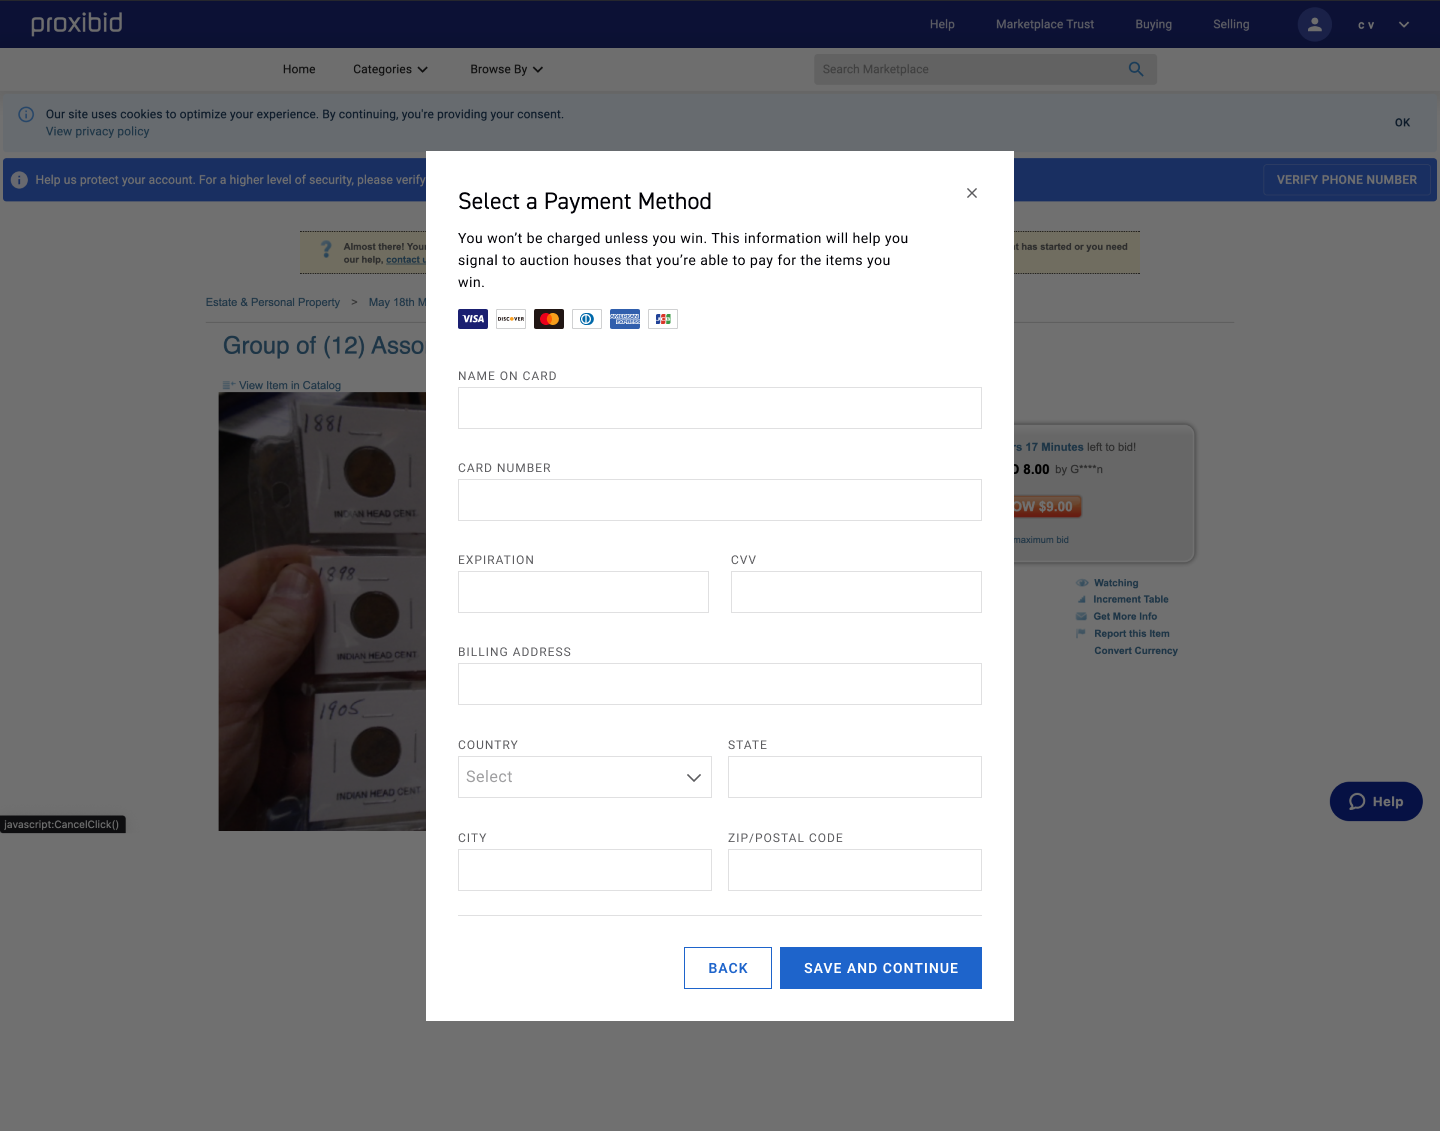Open Estate & Personal Property breadcrumb
The width and height of the screenshot is (1440, 1131).
[x=273, y=302]
